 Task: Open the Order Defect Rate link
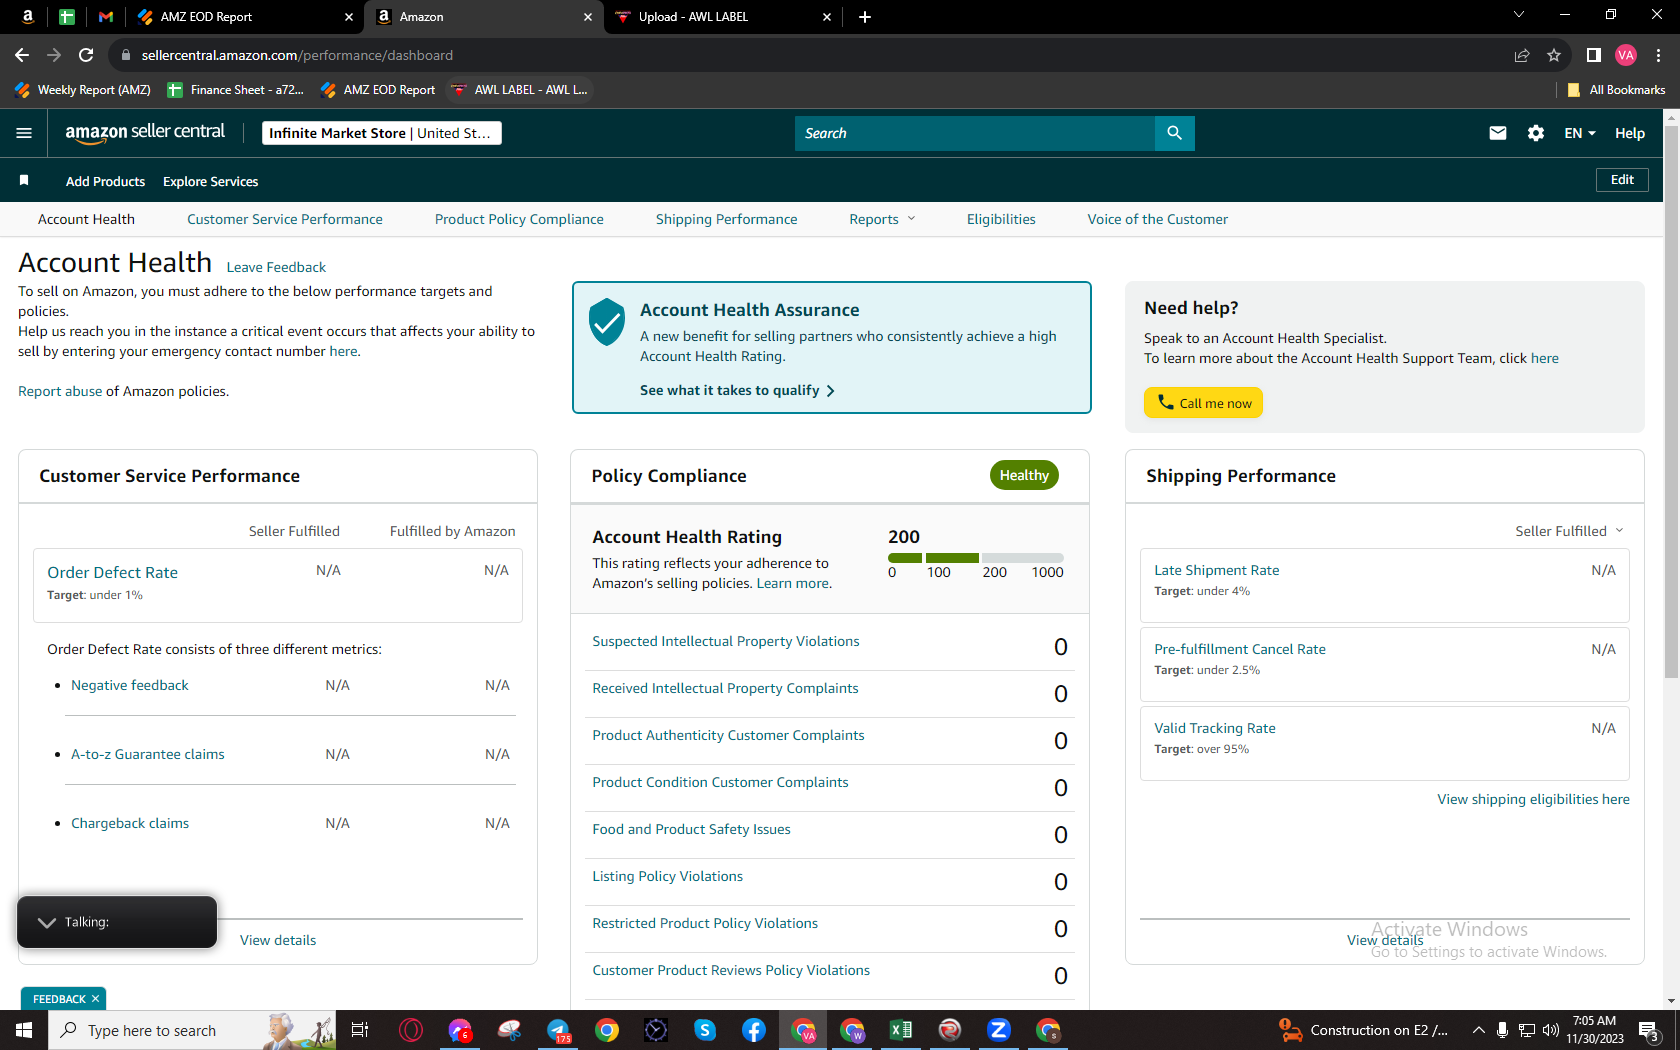pos(112,572)
